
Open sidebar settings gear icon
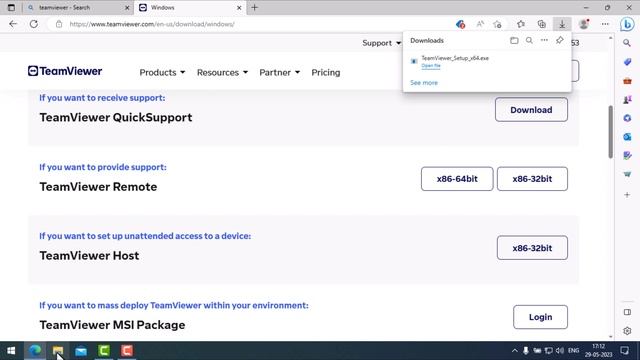(627, 331)
